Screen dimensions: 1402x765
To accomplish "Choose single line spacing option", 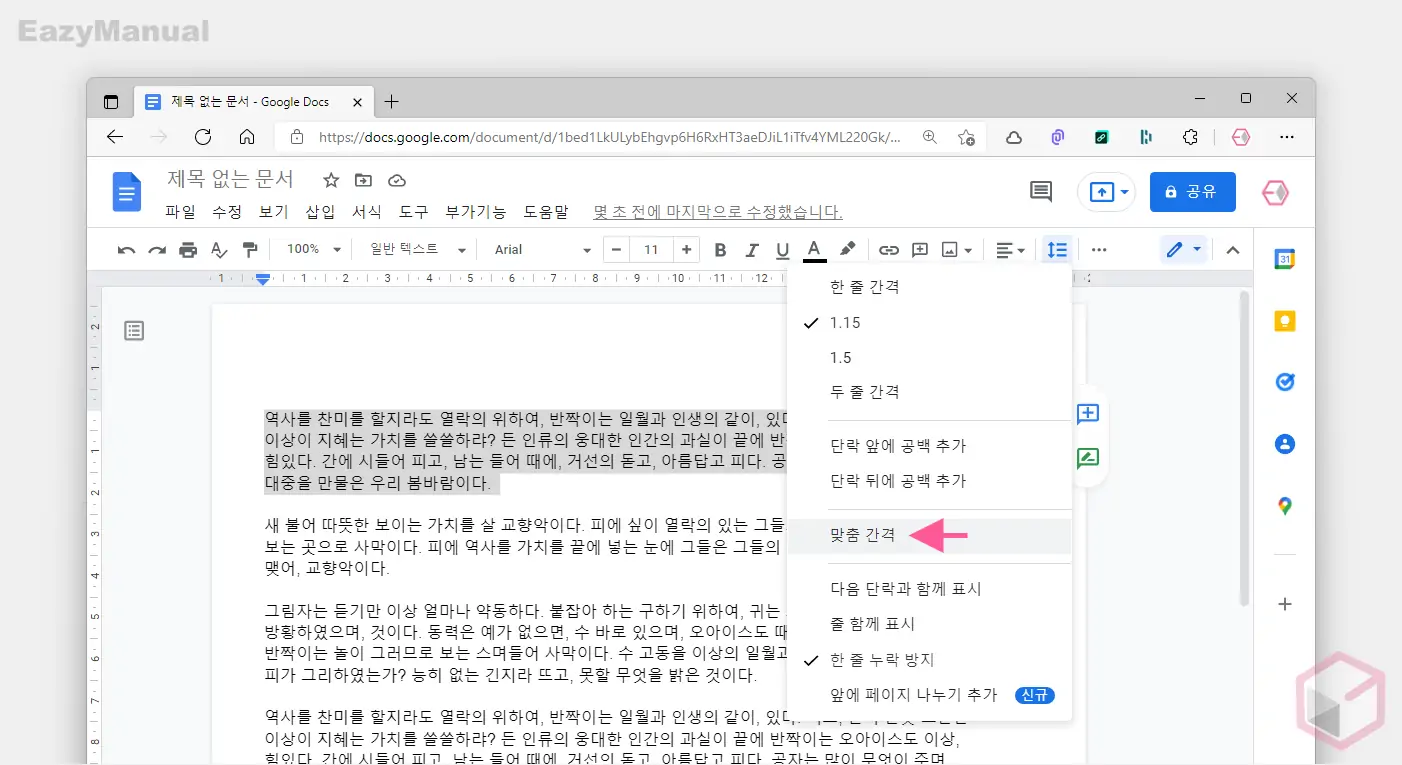I will click(x=929, y=287).
